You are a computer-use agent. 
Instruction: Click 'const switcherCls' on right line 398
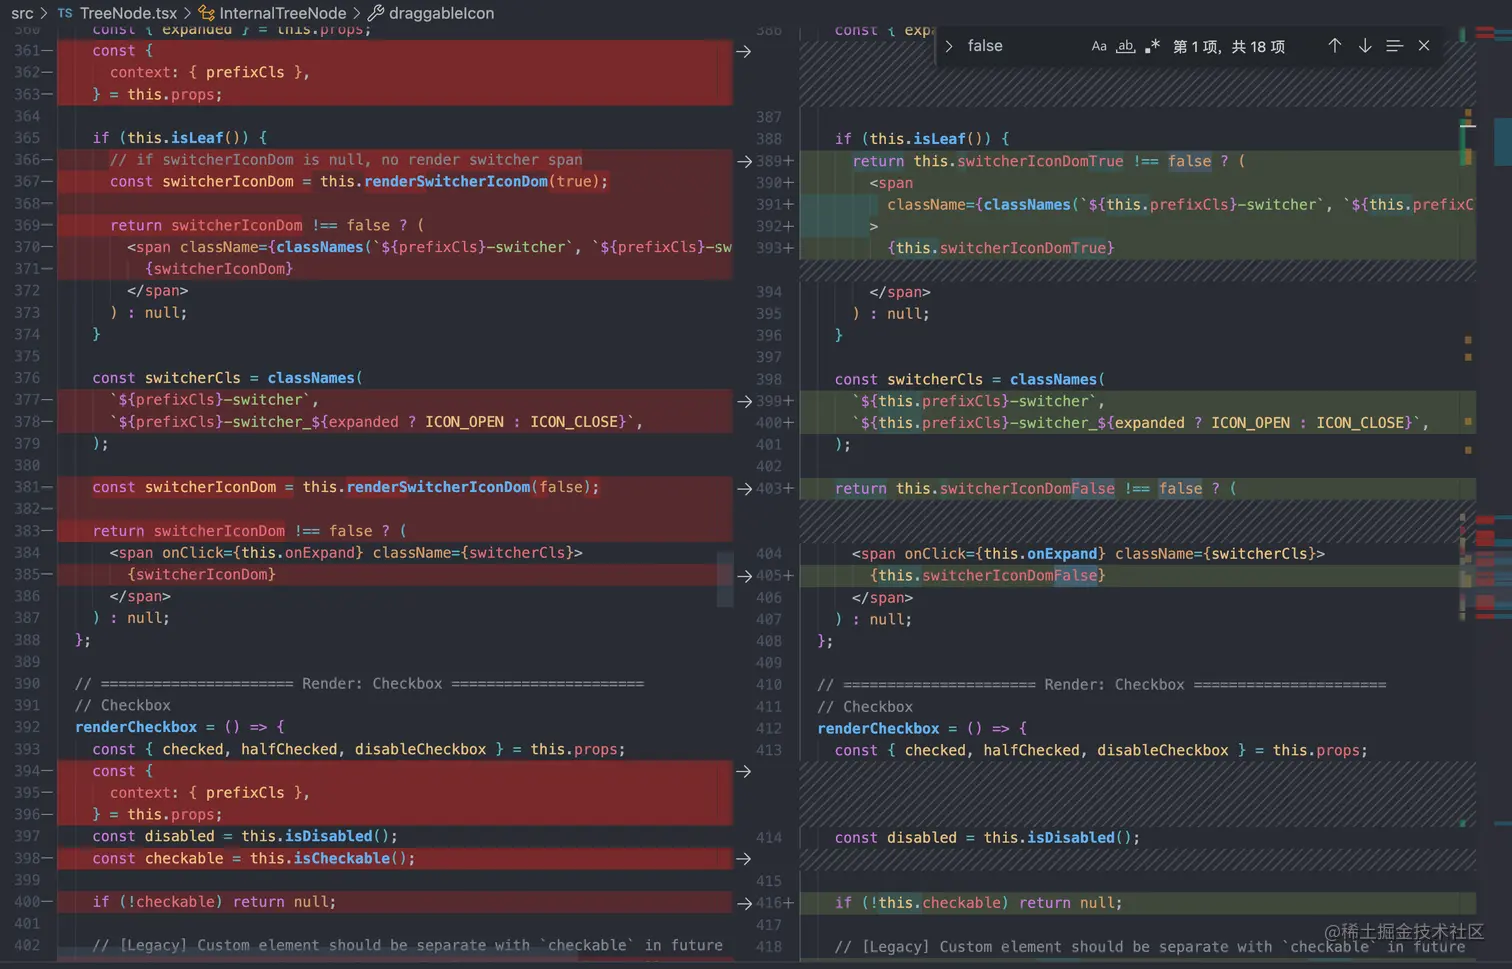click(x=908, y=380)
